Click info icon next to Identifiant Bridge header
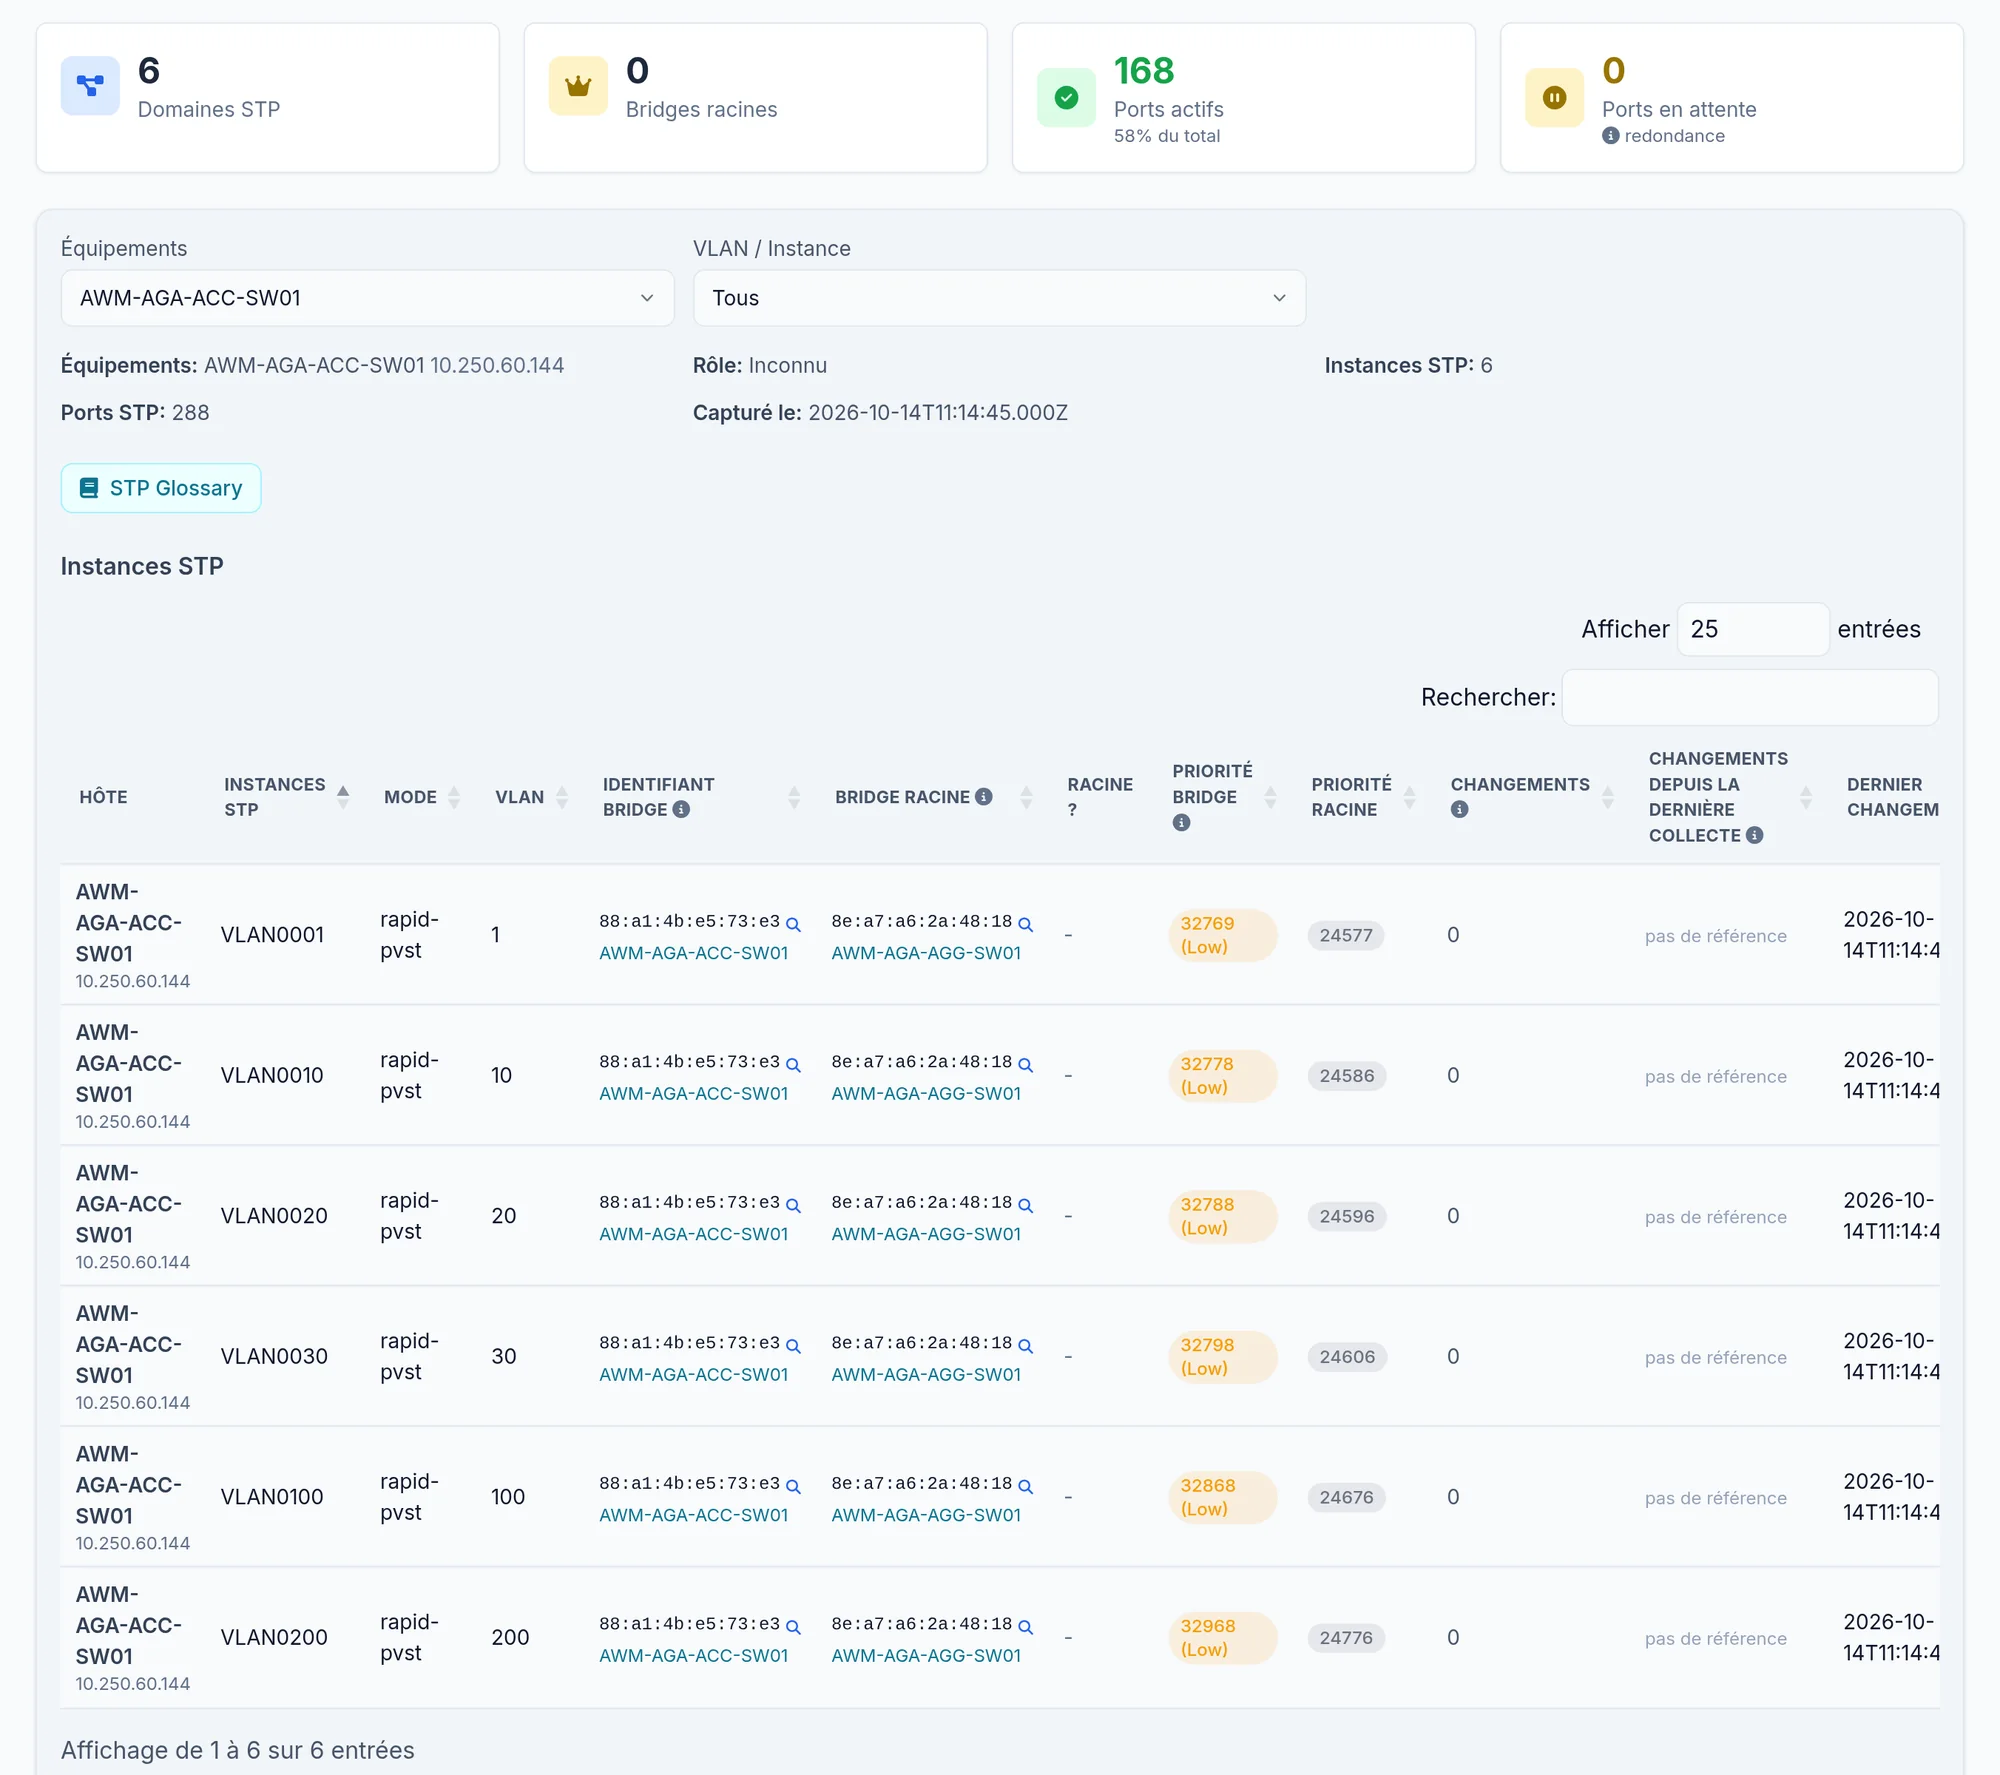 pos(681,810)
